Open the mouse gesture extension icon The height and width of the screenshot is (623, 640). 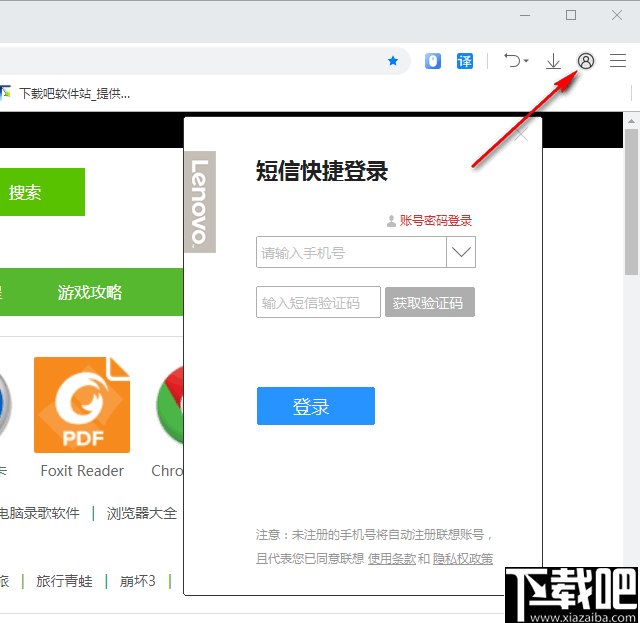pos(433,61)
